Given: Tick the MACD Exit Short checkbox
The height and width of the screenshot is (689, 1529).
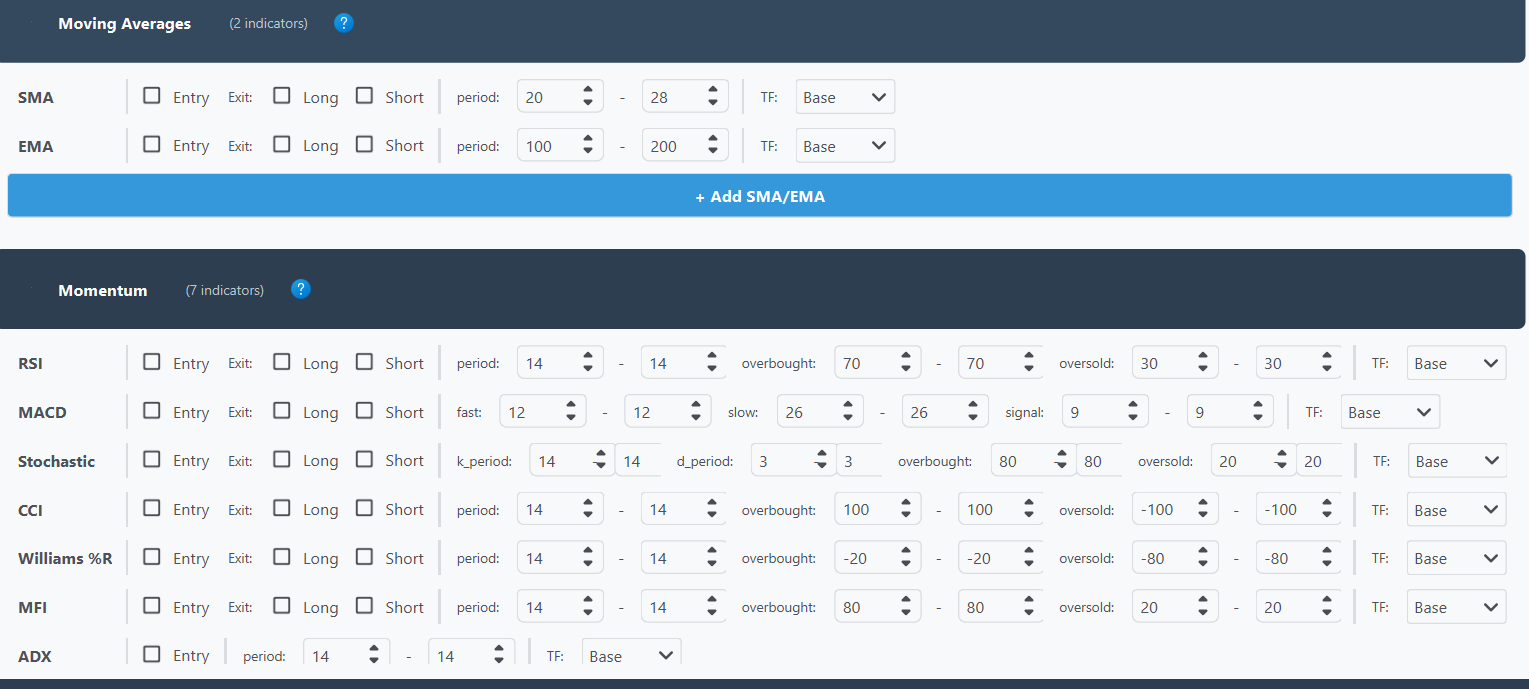Looking at the screenshot, I should pos(364,411).
